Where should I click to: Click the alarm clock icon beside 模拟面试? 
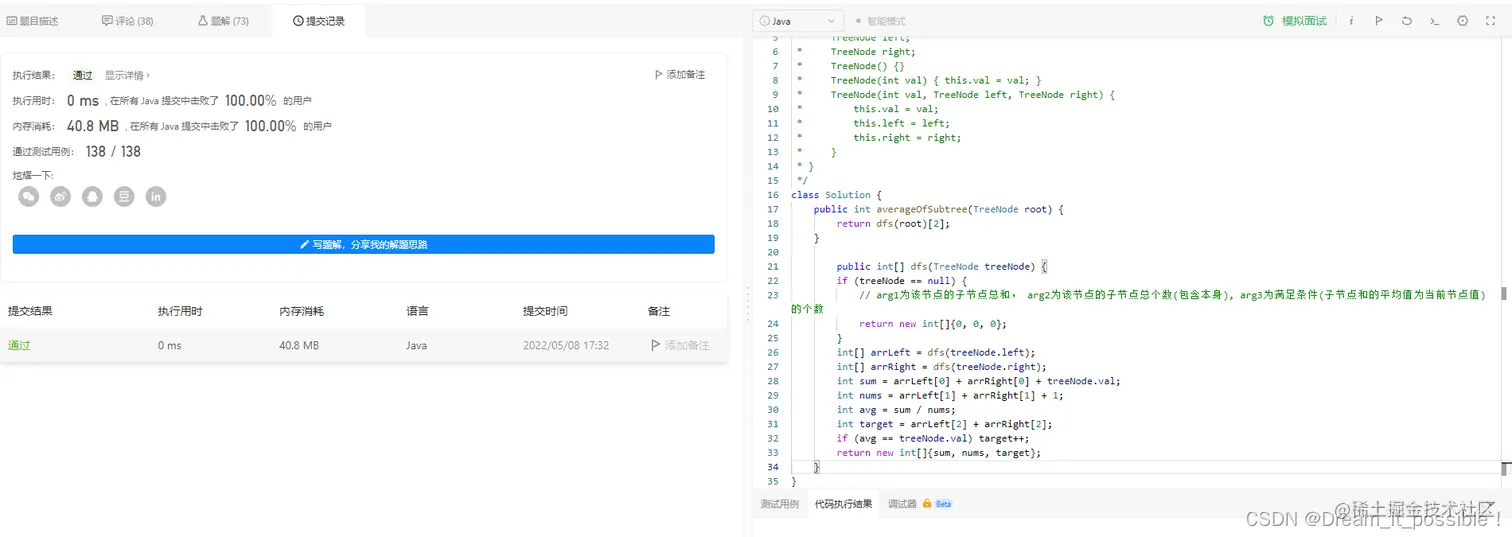click(x=1269, y=20)
